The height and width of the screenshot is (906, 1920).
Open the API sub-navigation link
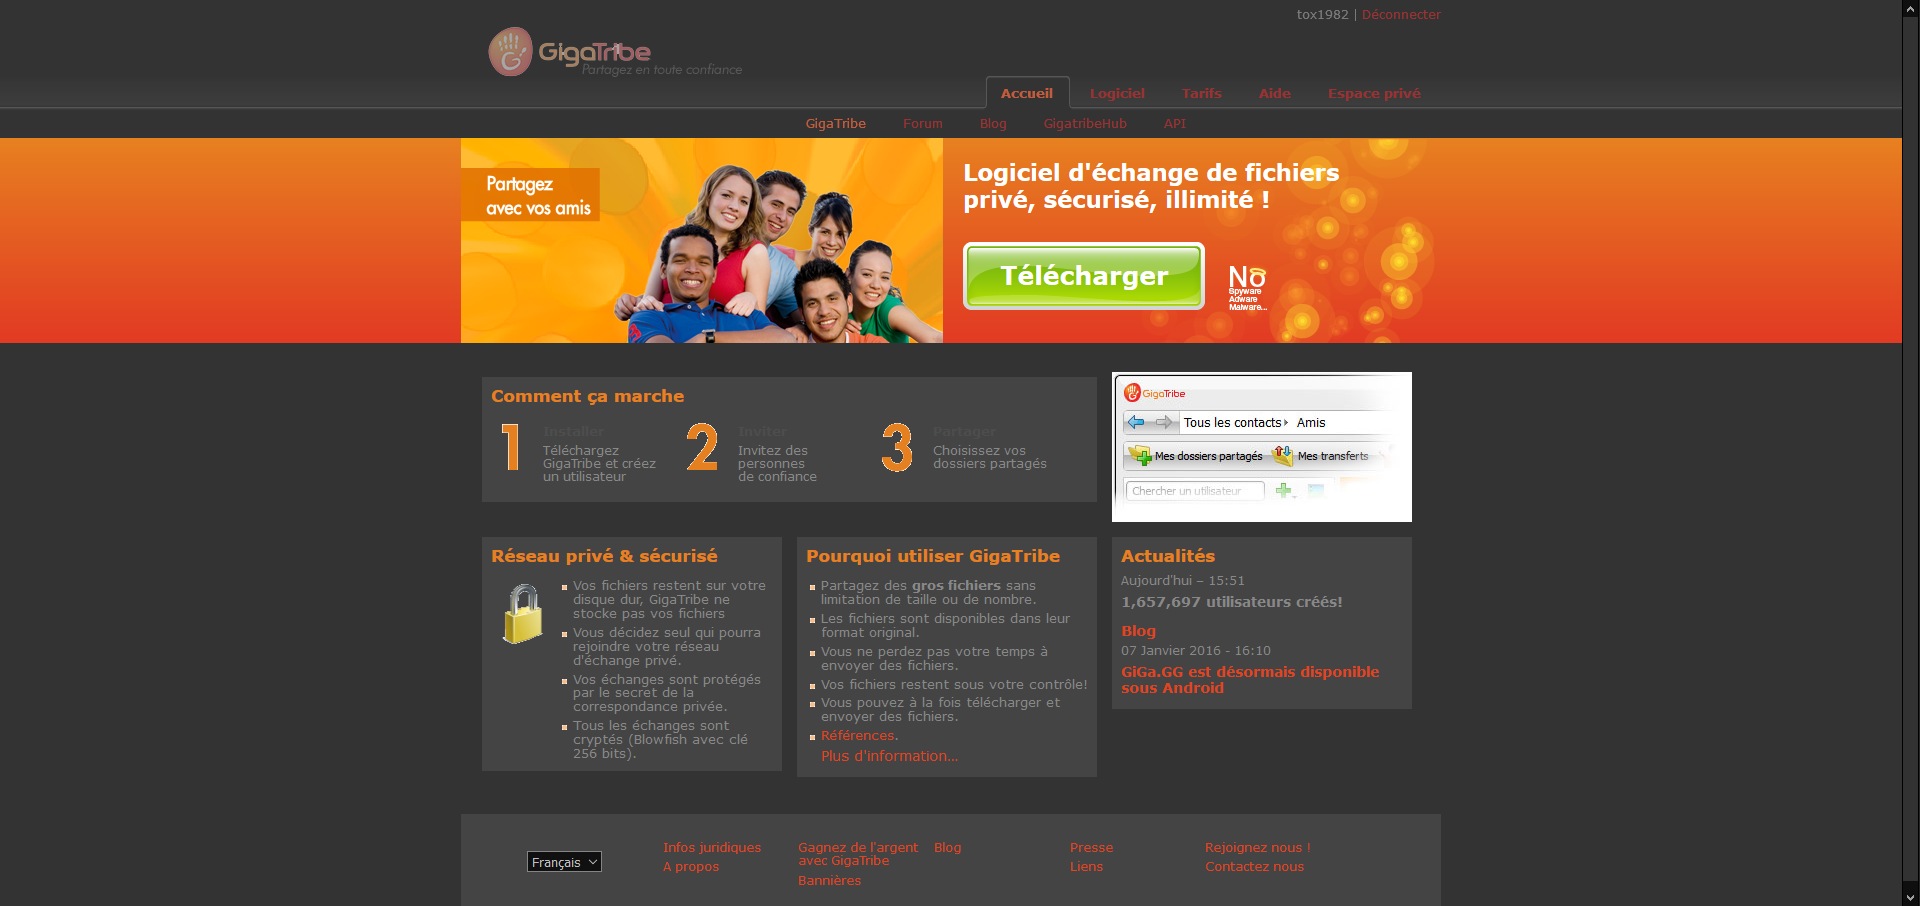[1174, 124]
